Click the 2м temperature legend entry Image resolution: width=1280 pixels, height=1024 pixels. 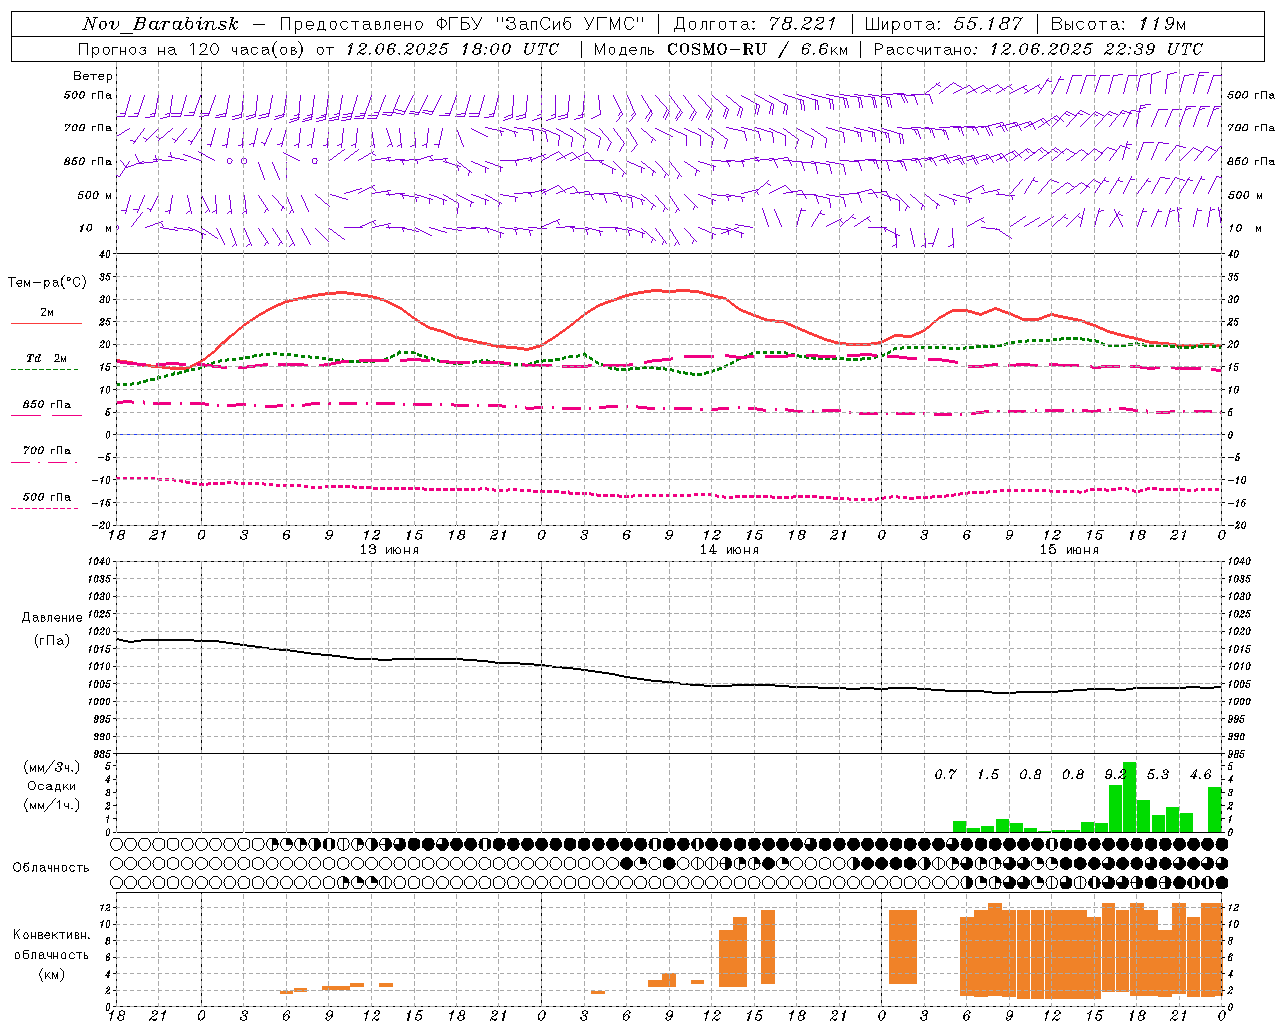[x=47, y=313]
